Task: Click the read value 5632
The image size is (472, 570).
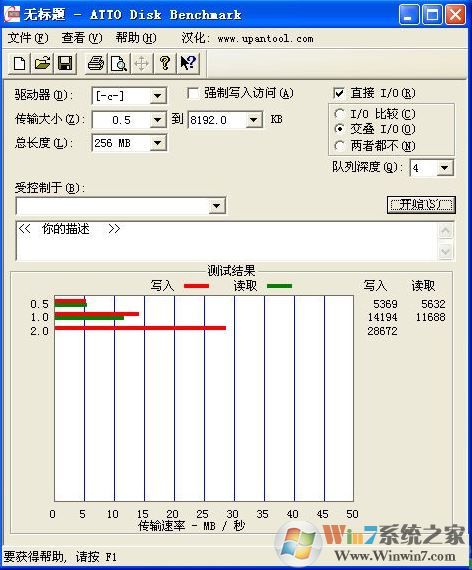Action: coord(433,304)
